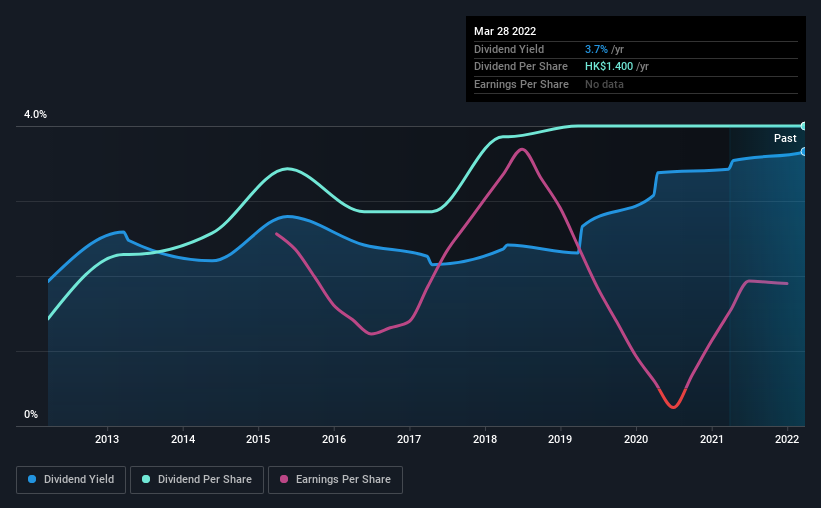This screenshot has width=821, height=508.
Task: Click the Mar 28 2022 tooltip date header
Action: [505, 31]
